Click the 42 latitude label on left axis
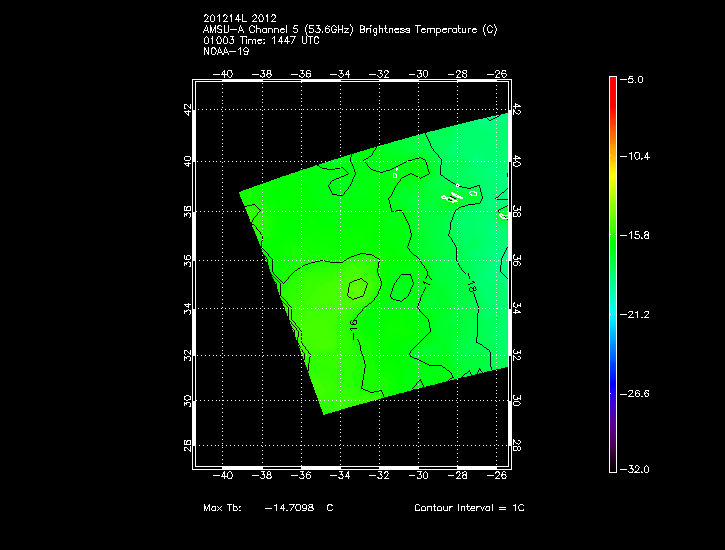 [188, 110]
